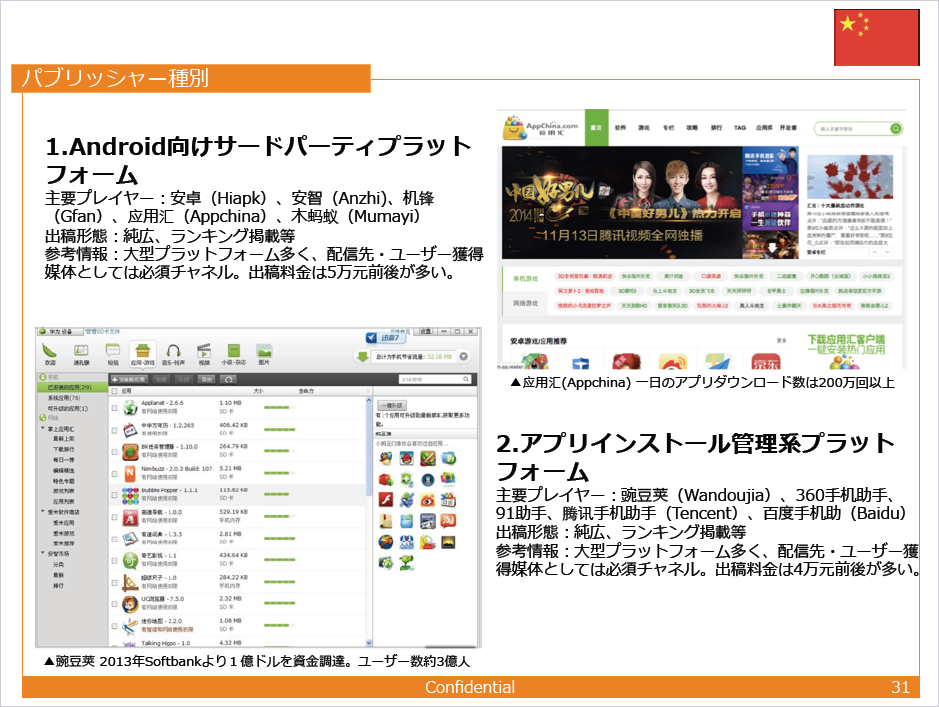Image resolution: width=939 pixels, height=707 pixels.
Task: Click the refresh icon in the dark toolbar
Action: [229, 379]
